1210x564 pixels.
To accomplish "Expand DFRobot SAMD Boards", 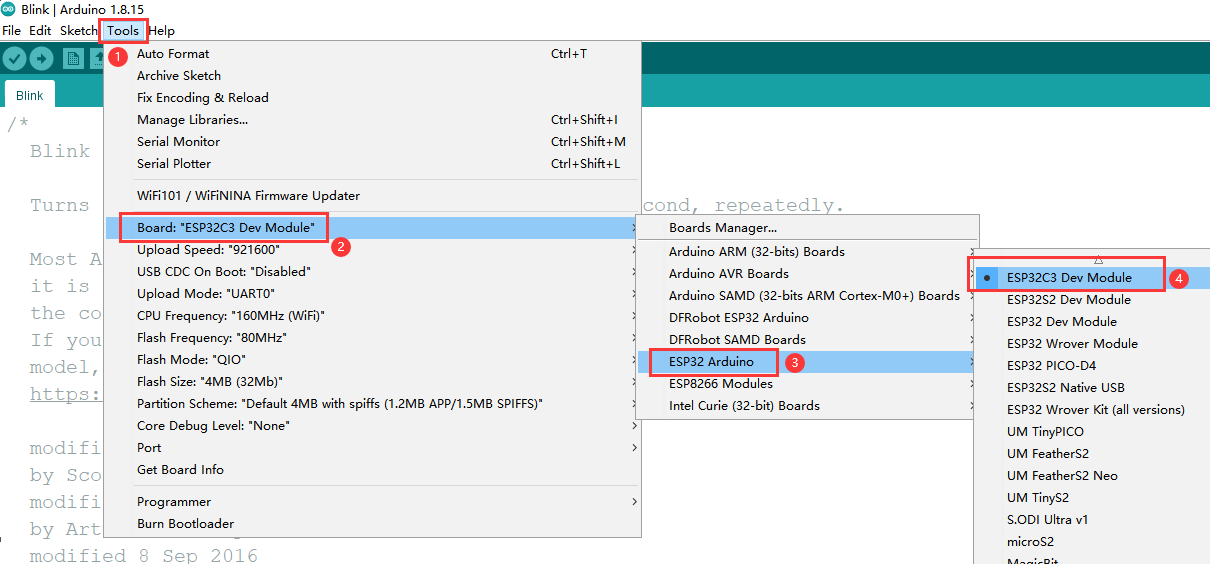I will [807, 340].
